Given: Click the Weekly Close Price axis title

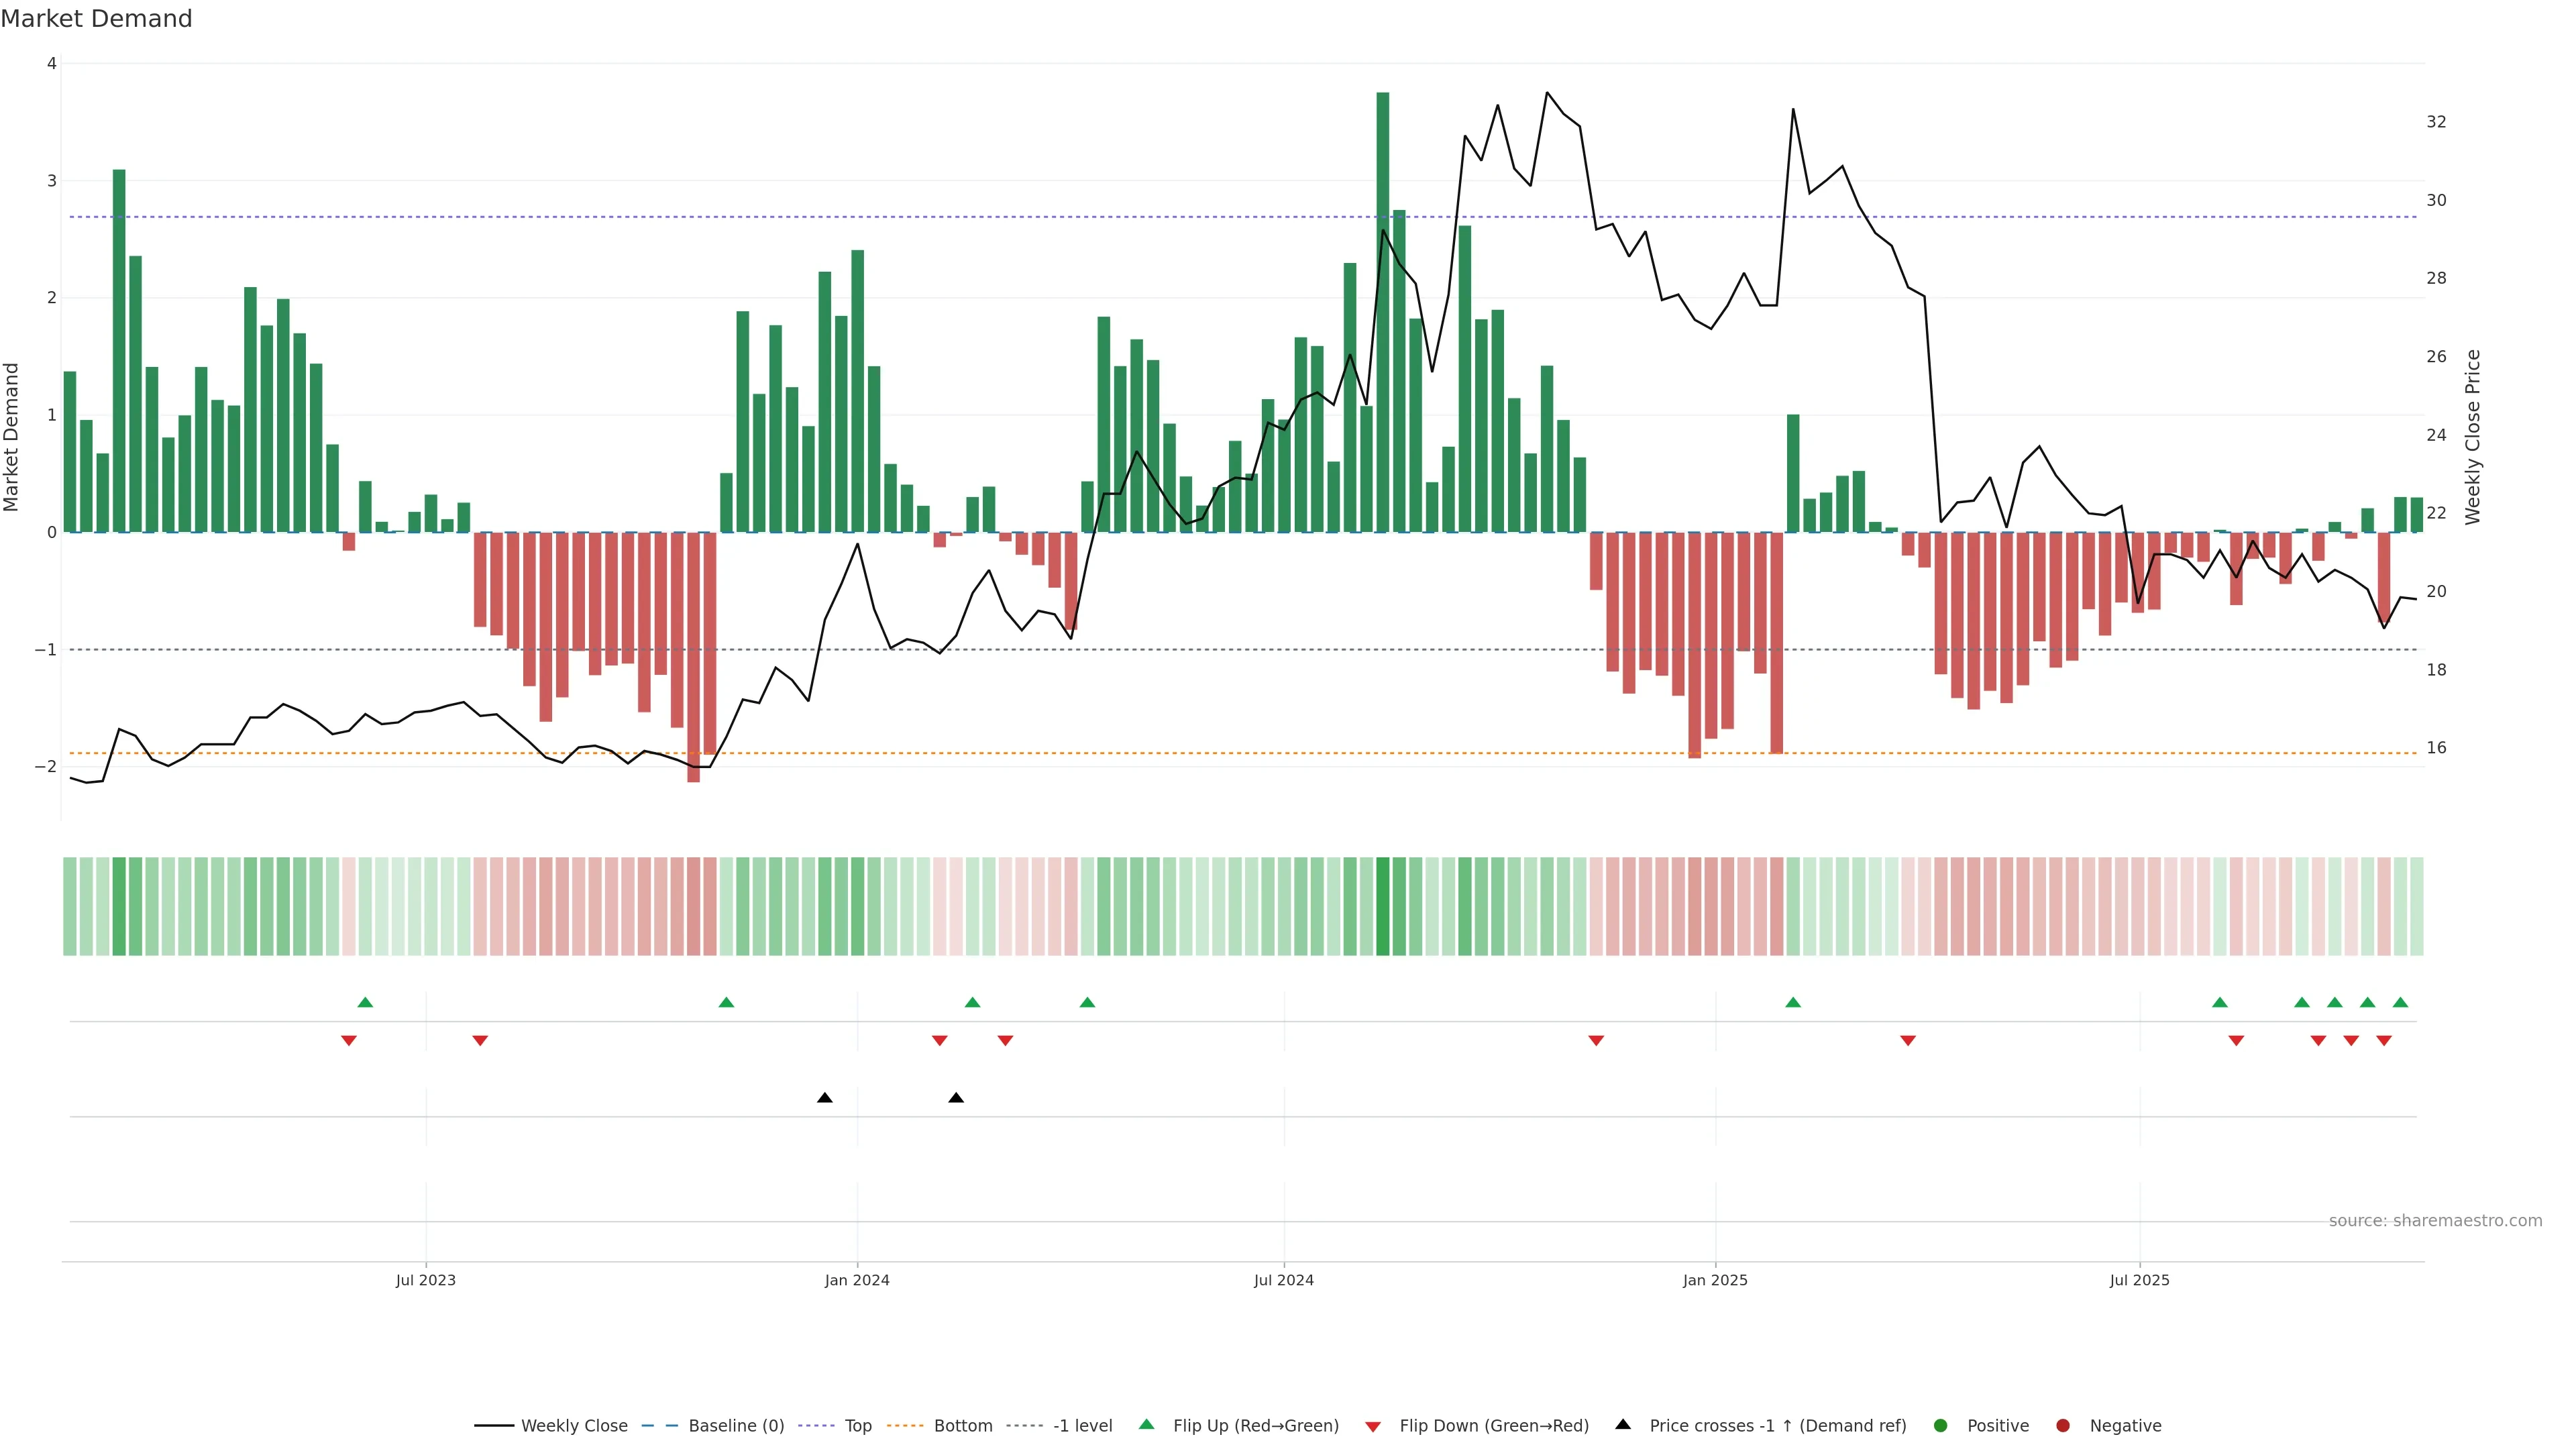Looking at the screenshot, I should [2473, 437].
